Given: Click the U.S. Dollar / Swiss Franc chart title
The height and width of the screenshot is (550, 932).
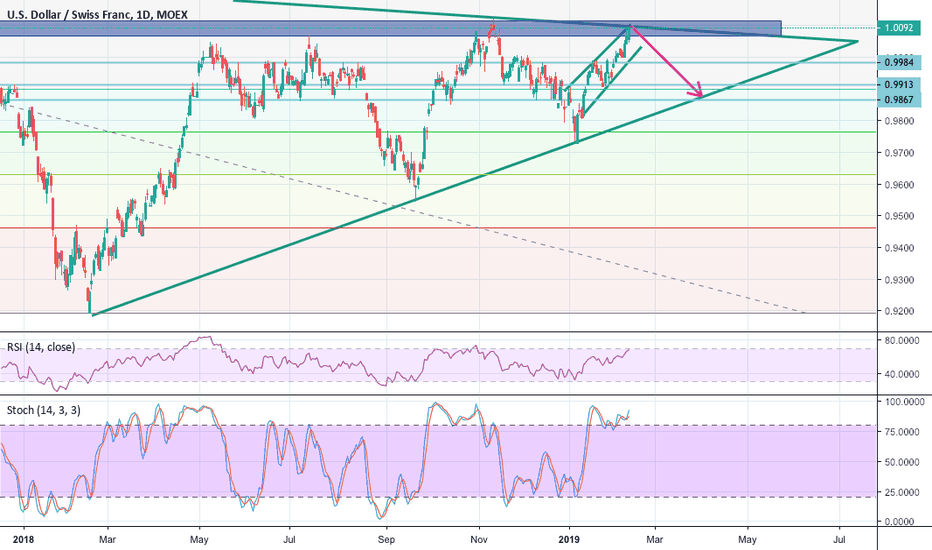Looking at the screenshot, I should click(97, 14).
